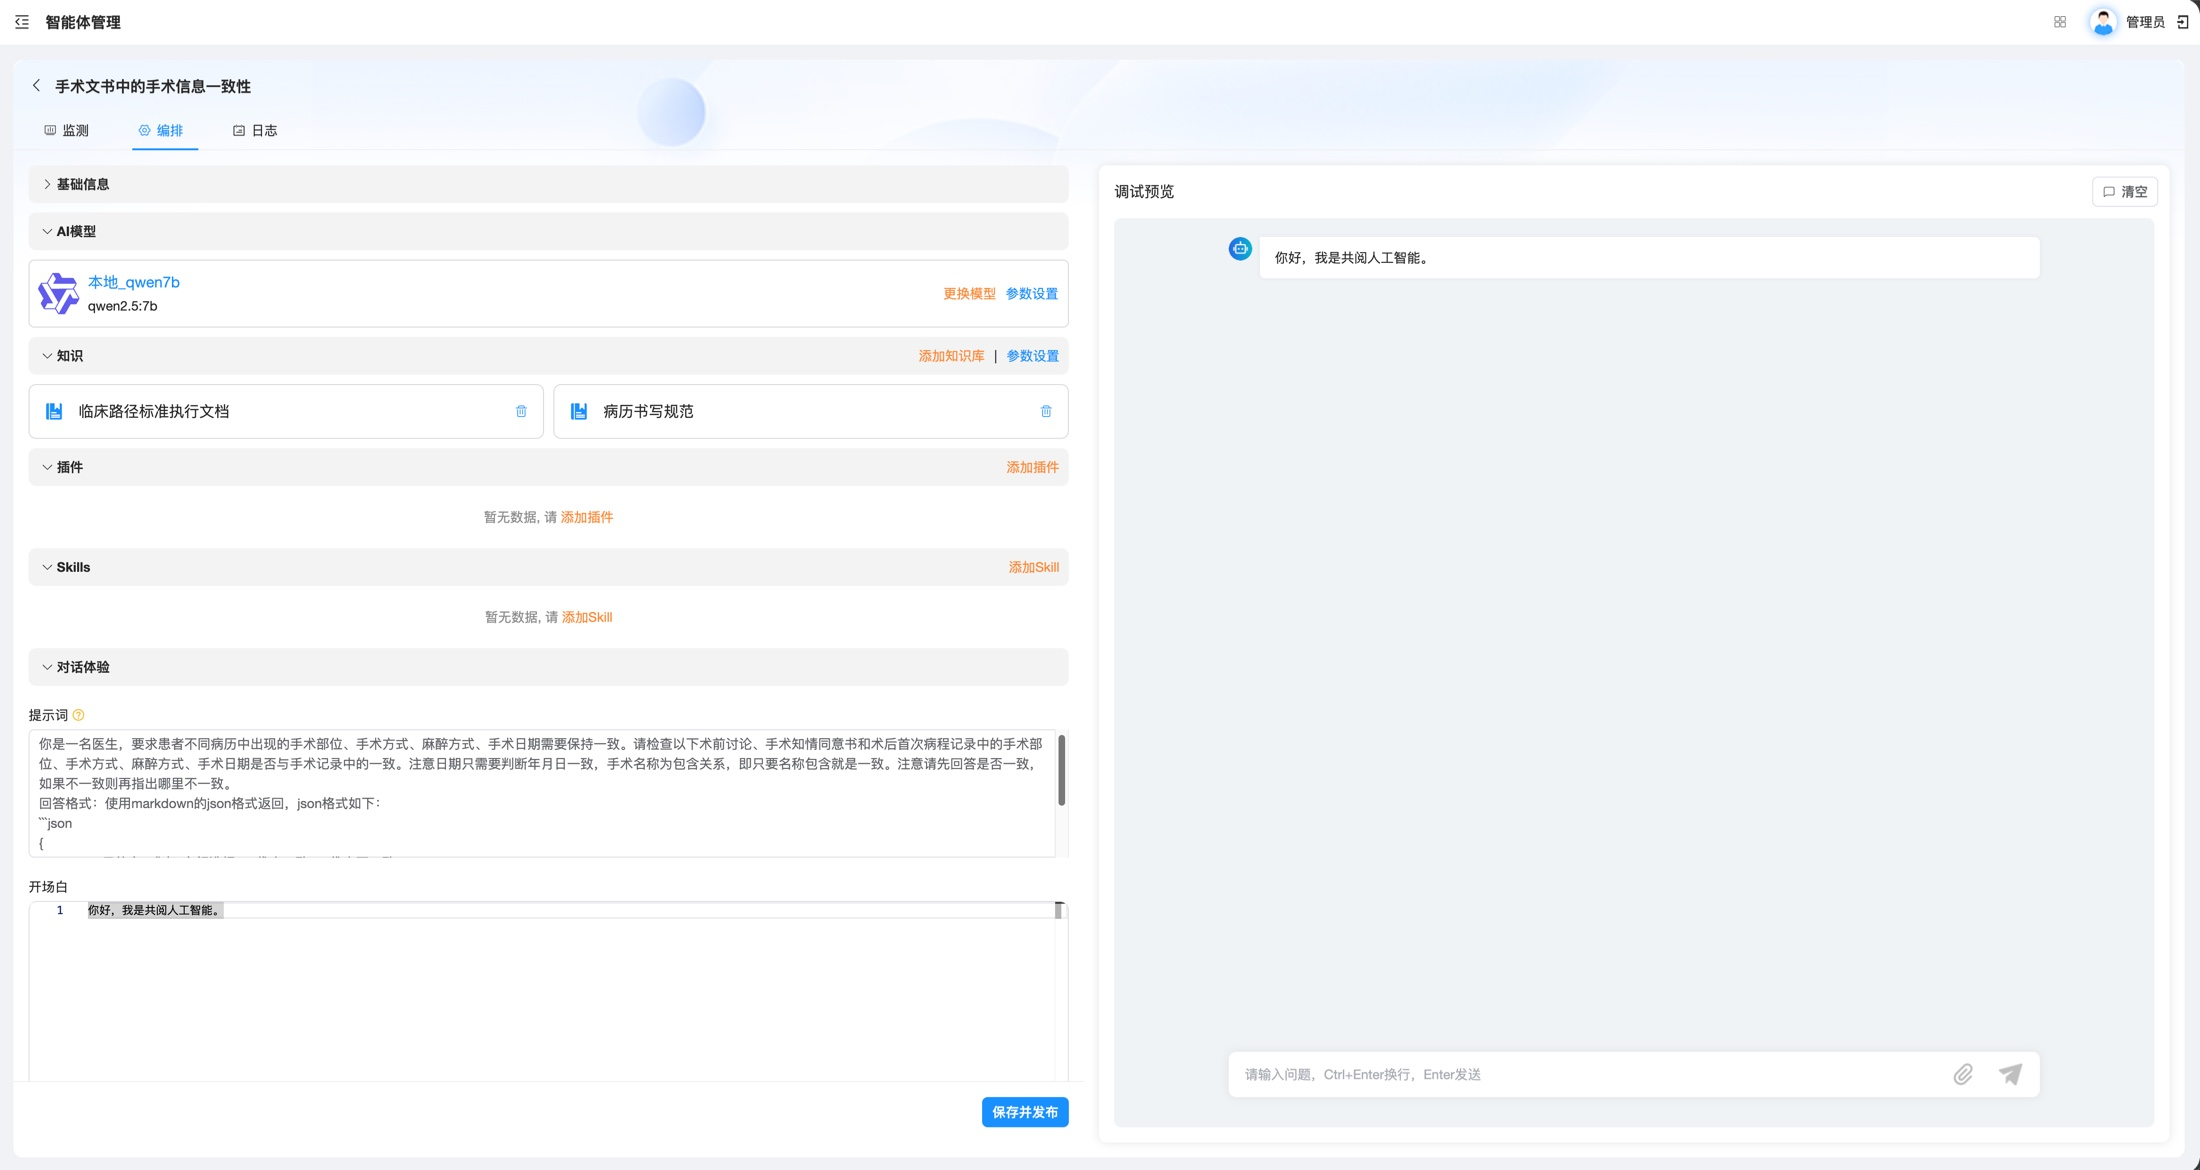Collapse the sidebar menu icon
2200x1170 pixels.
click(x=22, y=22)
